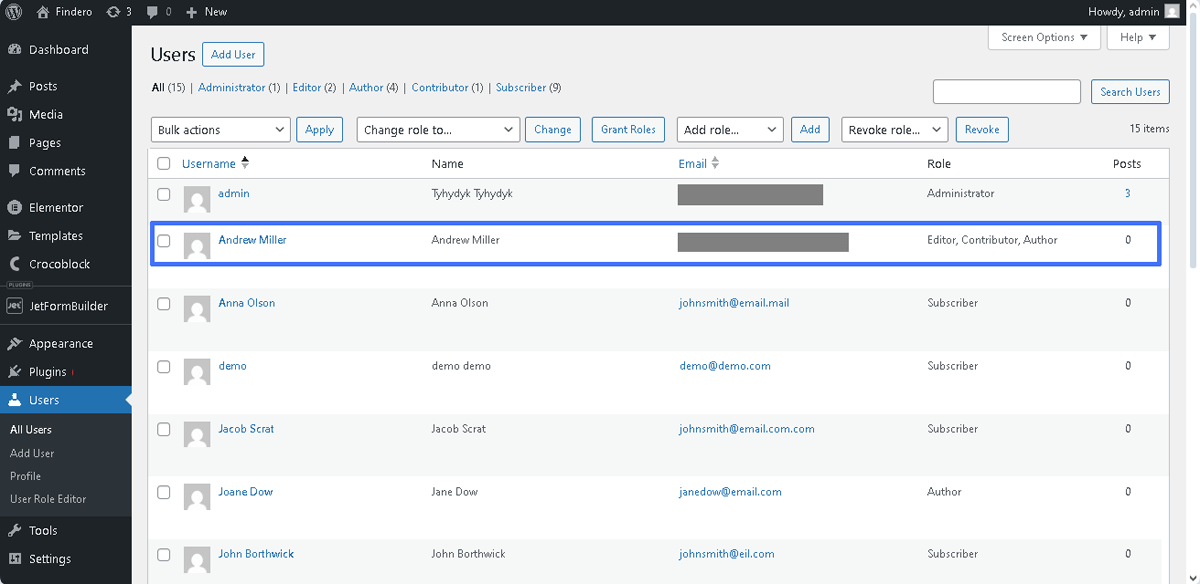1200x584 pixels.
Task: Check the Andrew Miller row checkbox
Action: 164,240
